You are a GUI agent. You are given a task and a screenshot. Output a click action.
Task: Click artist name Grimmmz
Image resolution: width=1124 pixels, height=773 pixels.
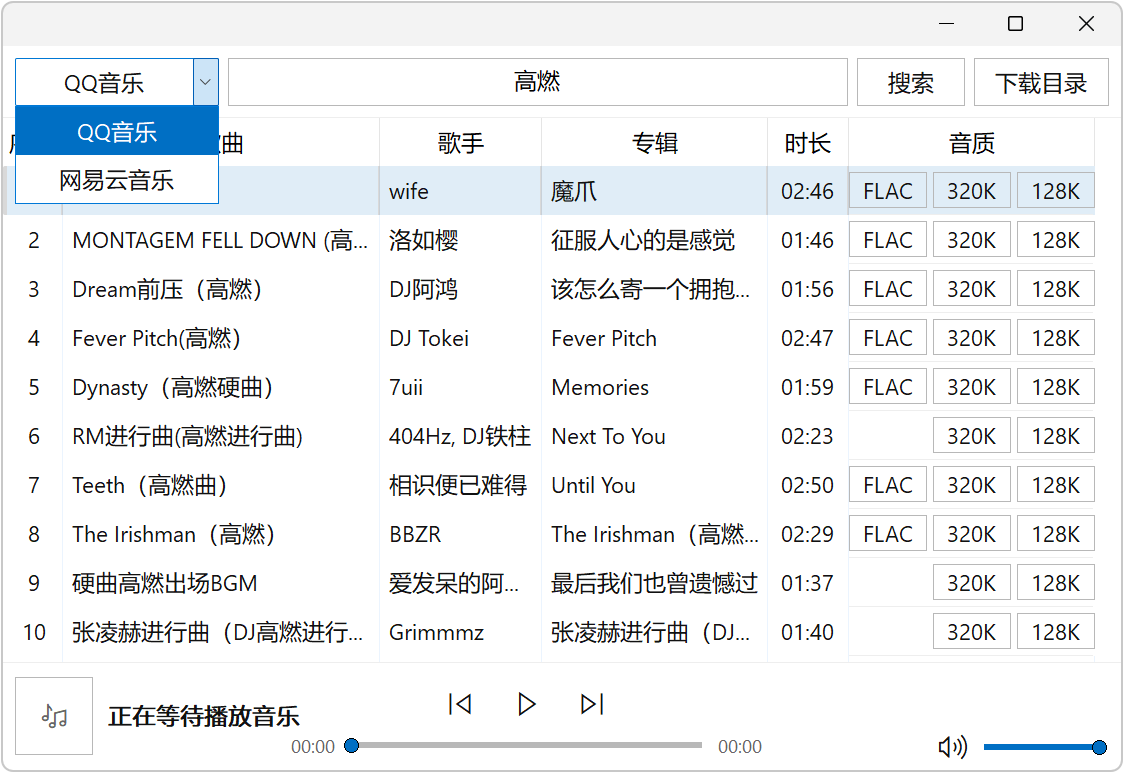click(436, 632)
